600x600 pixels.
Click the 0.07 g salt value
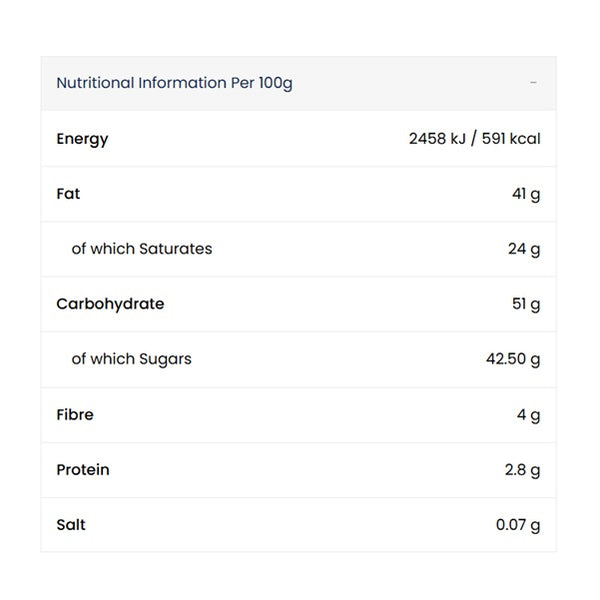(518, 525)
